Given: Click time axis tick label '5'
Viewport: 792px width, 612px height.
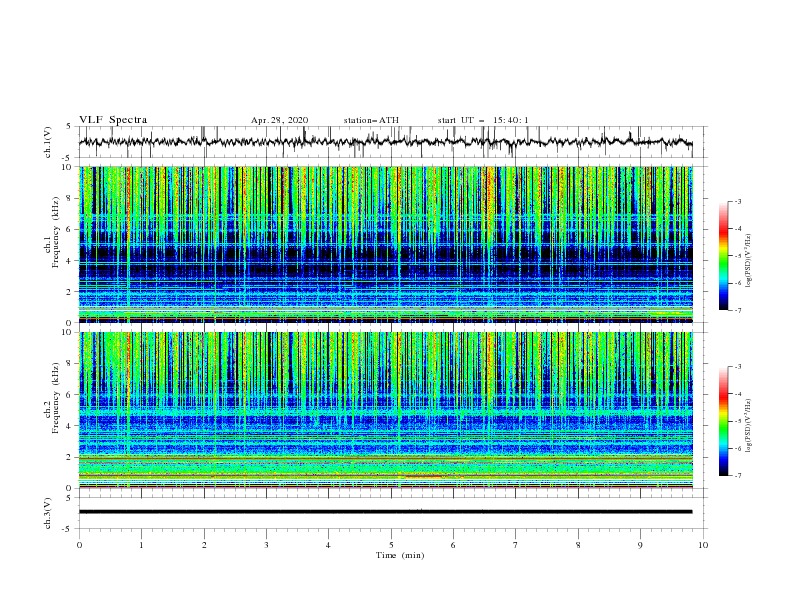Looking at the screenshot, I should pos(391,545).
